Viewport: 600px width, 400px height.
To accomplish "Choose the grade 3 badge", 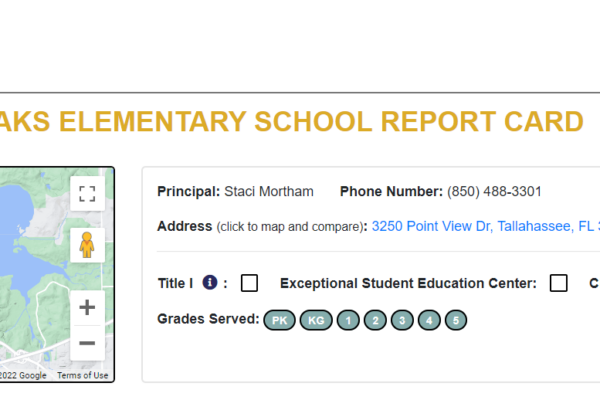I will coord(402,320).
